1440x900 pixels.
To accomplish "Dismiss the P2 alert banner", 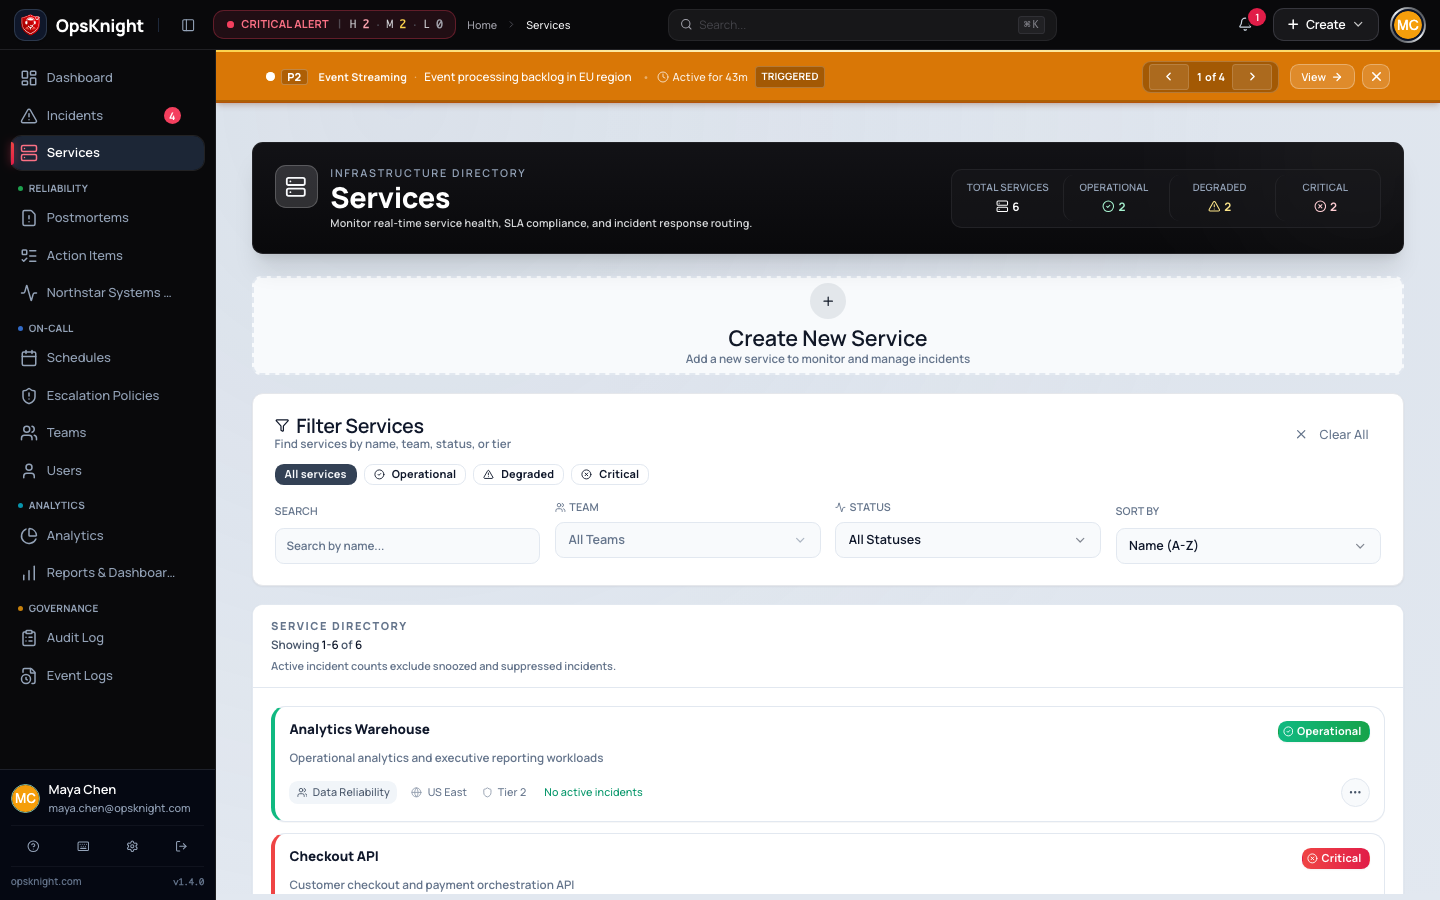I will pos(1376,77).
